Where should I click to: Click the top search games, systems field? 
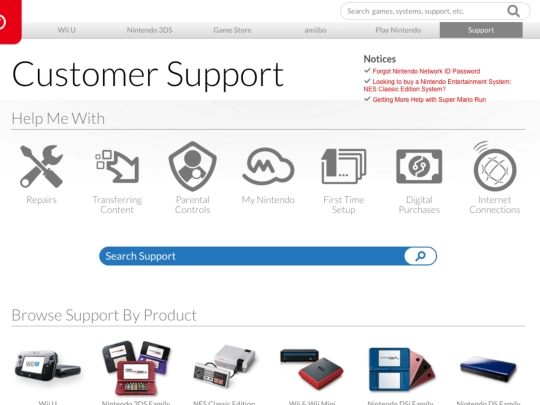(424, 11)
